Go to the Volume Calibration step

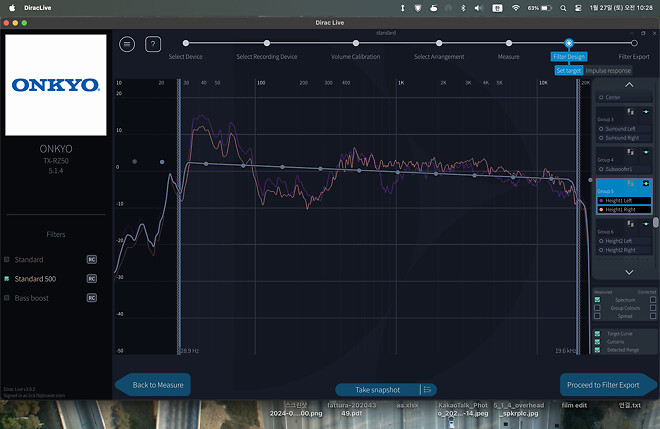click(355, 56)
